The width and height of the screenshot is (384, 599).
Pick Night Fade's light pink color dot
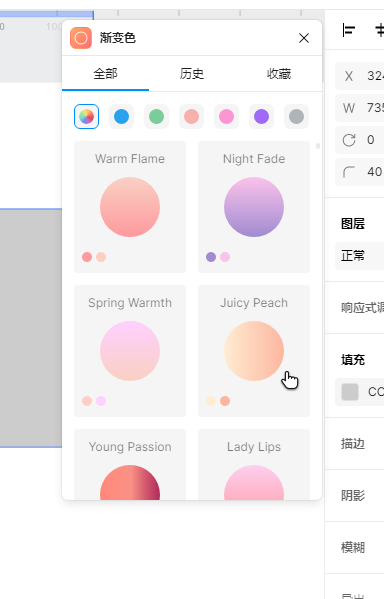225,257
